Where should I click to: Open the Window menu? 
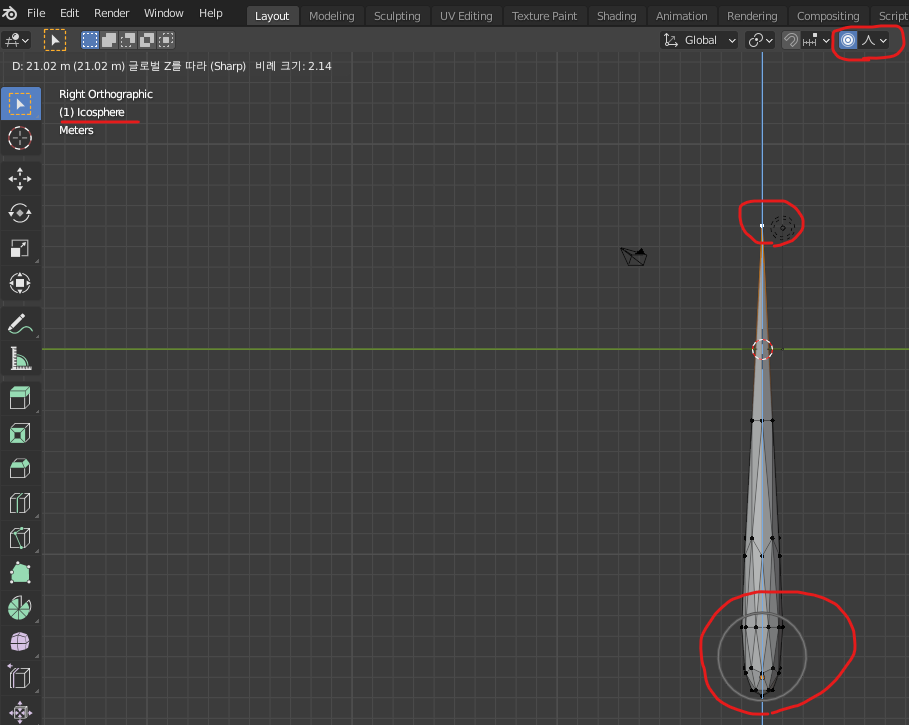pyautogui.click(x=163, y=13)
